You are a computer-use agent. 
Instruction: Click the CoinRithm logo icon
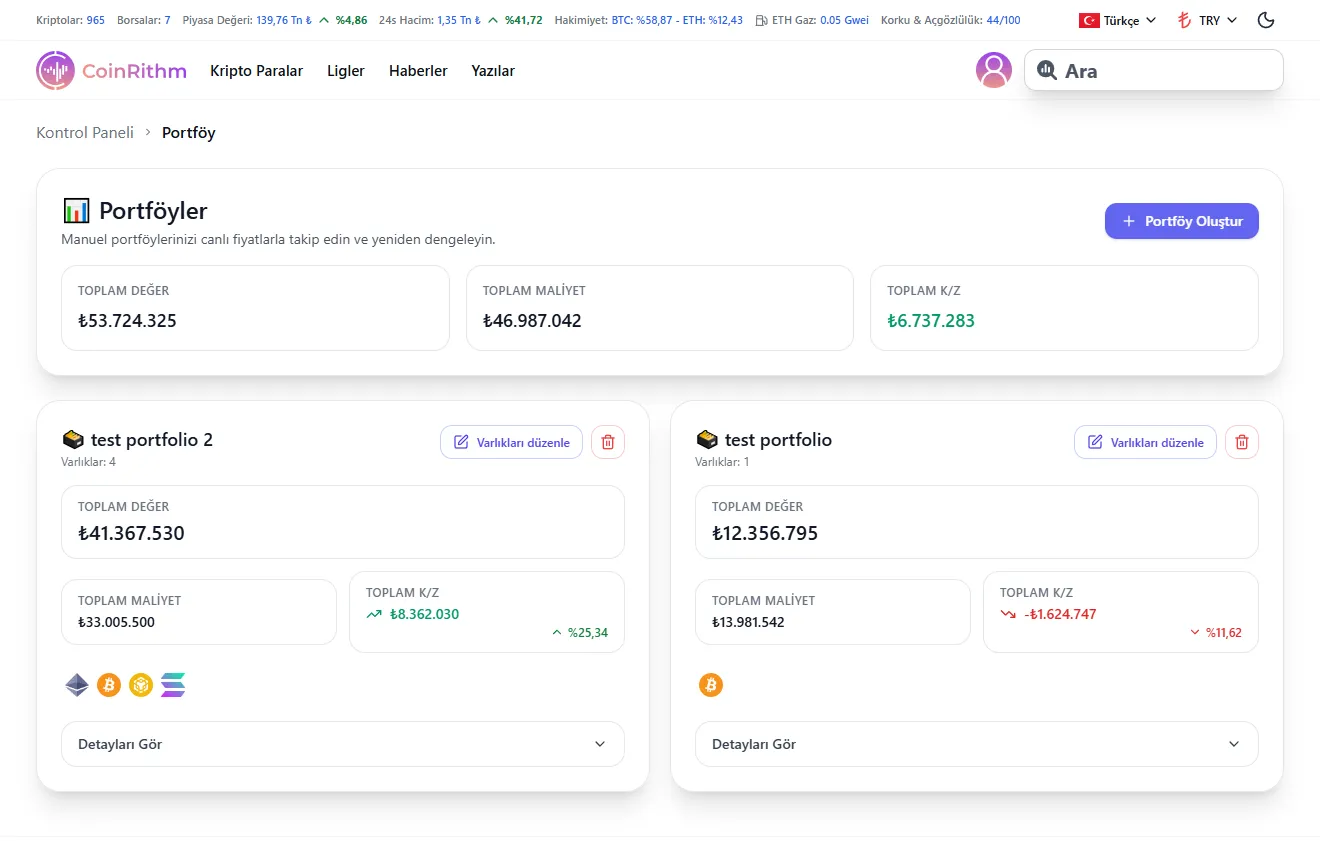[x=56, y=71]
